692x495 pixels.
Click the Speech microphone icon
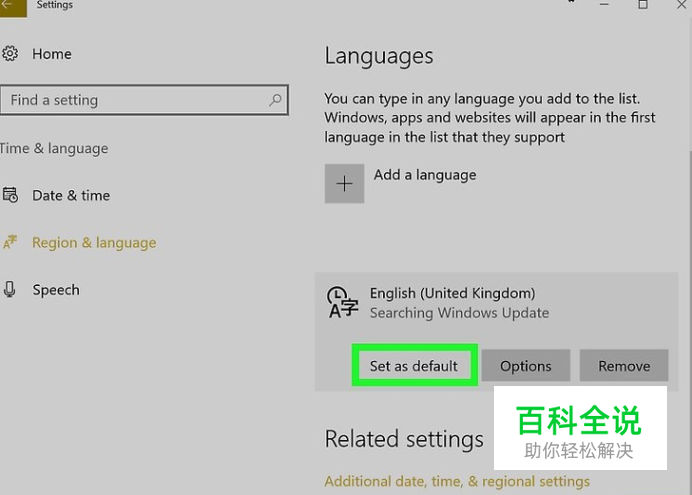pos(9,289)
